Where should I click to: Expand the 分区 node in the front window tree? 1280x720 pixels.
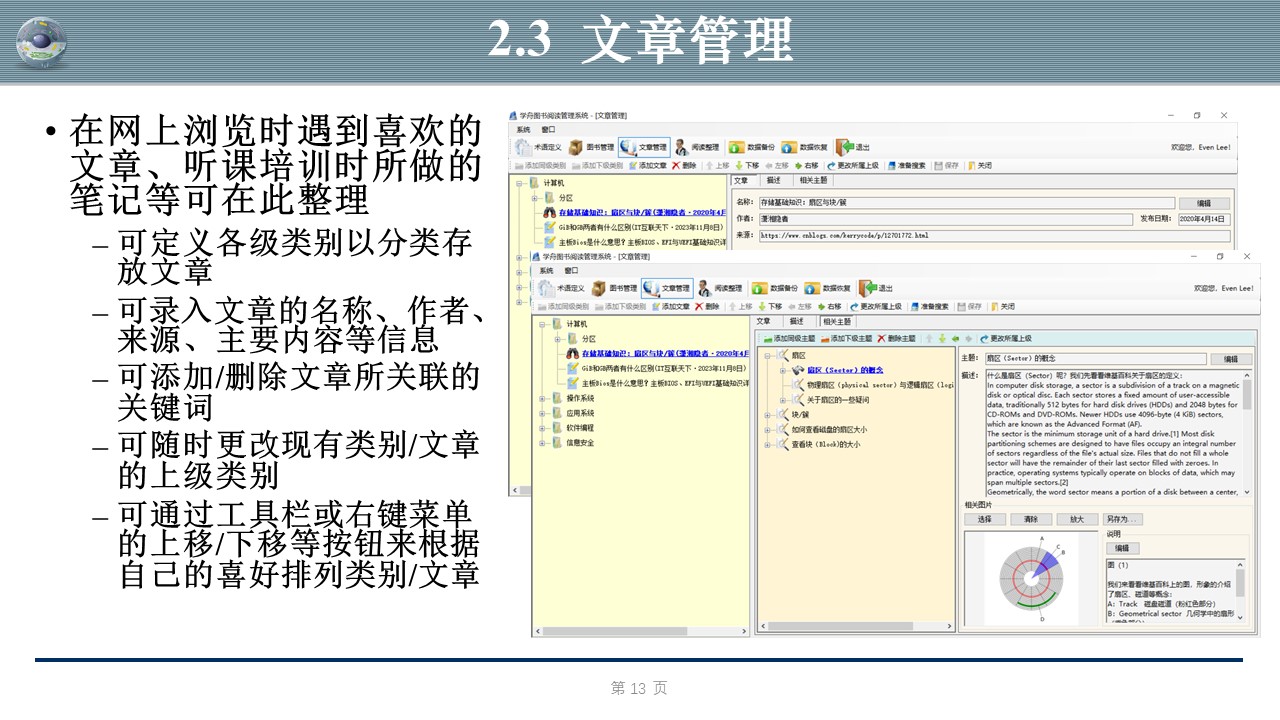[x=556, y=339]
